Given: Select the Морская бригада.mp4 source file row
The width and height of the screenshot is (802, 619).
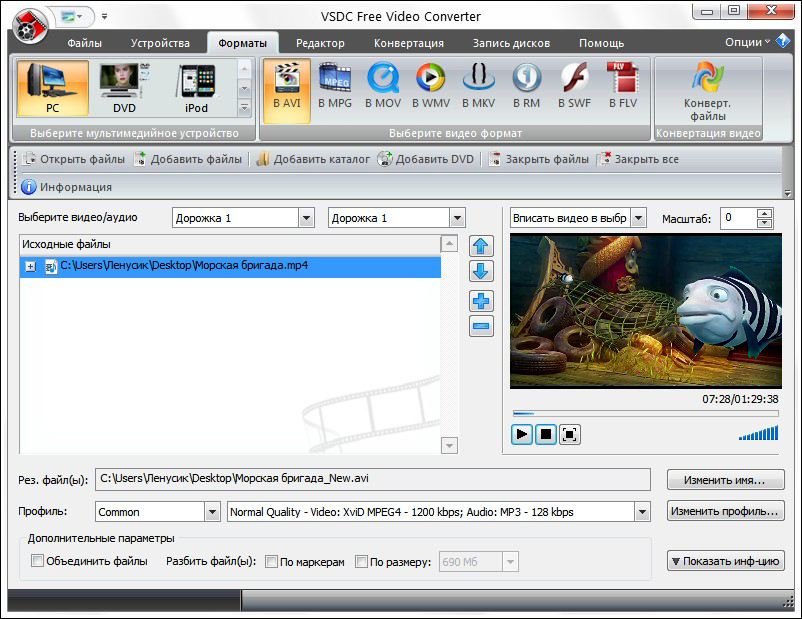Looking at the screenshot, I should point(230,267).
